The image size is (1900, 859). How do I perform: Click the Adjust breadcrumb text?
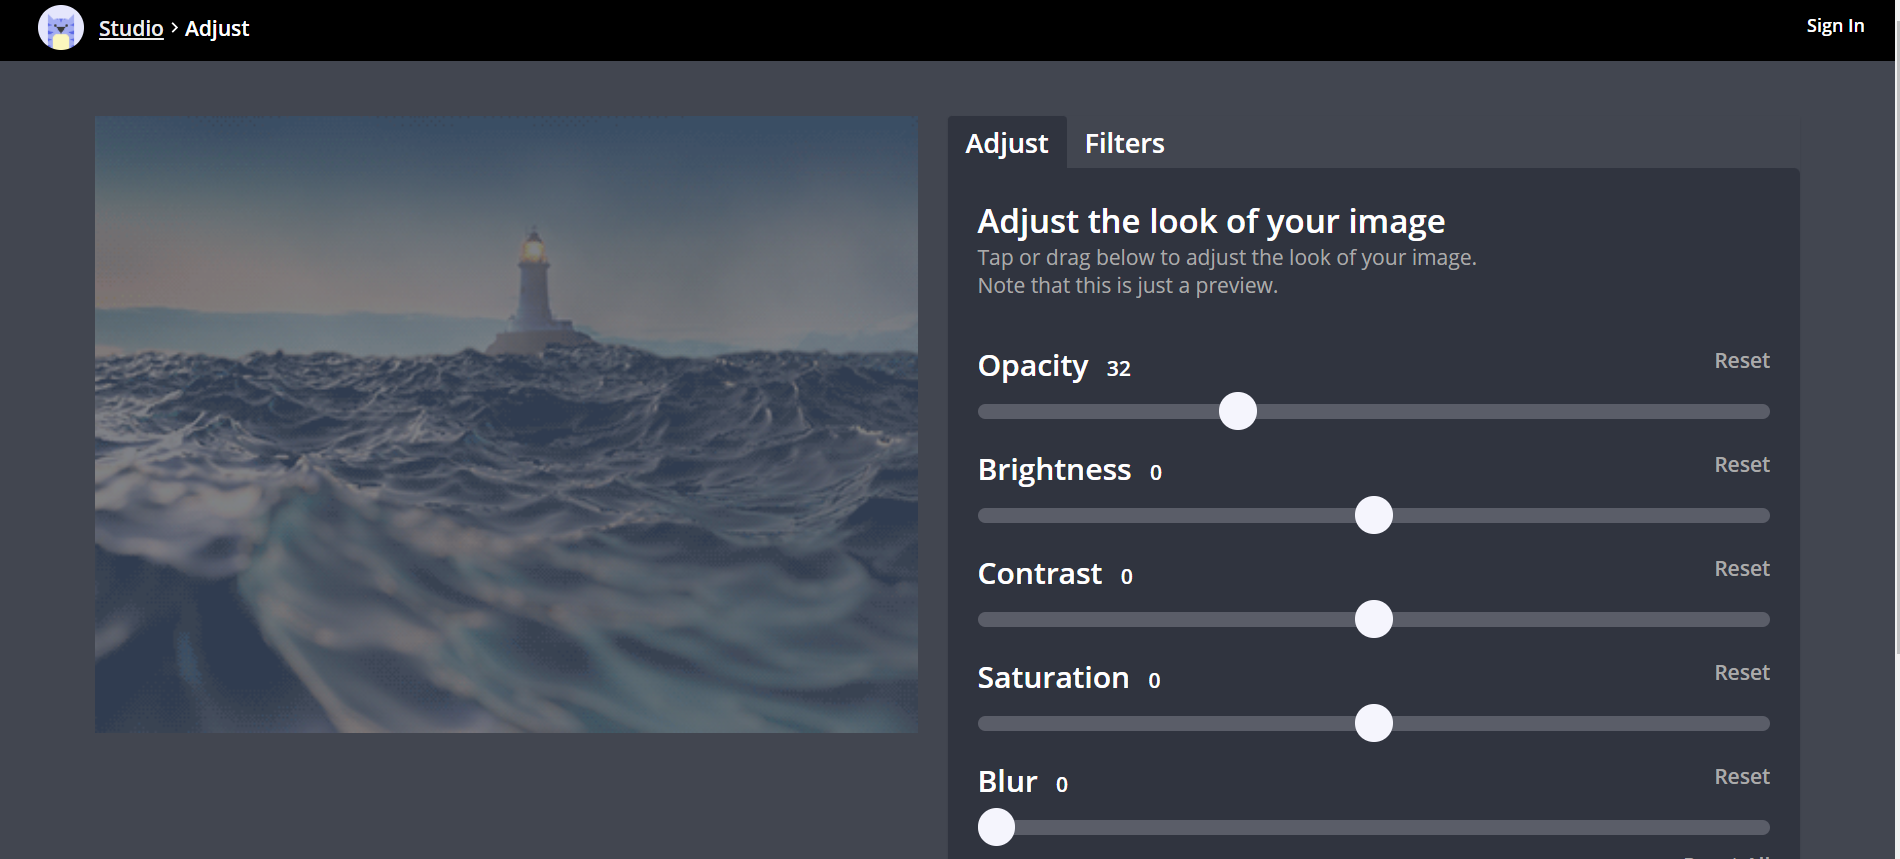(x=217, y=28)
